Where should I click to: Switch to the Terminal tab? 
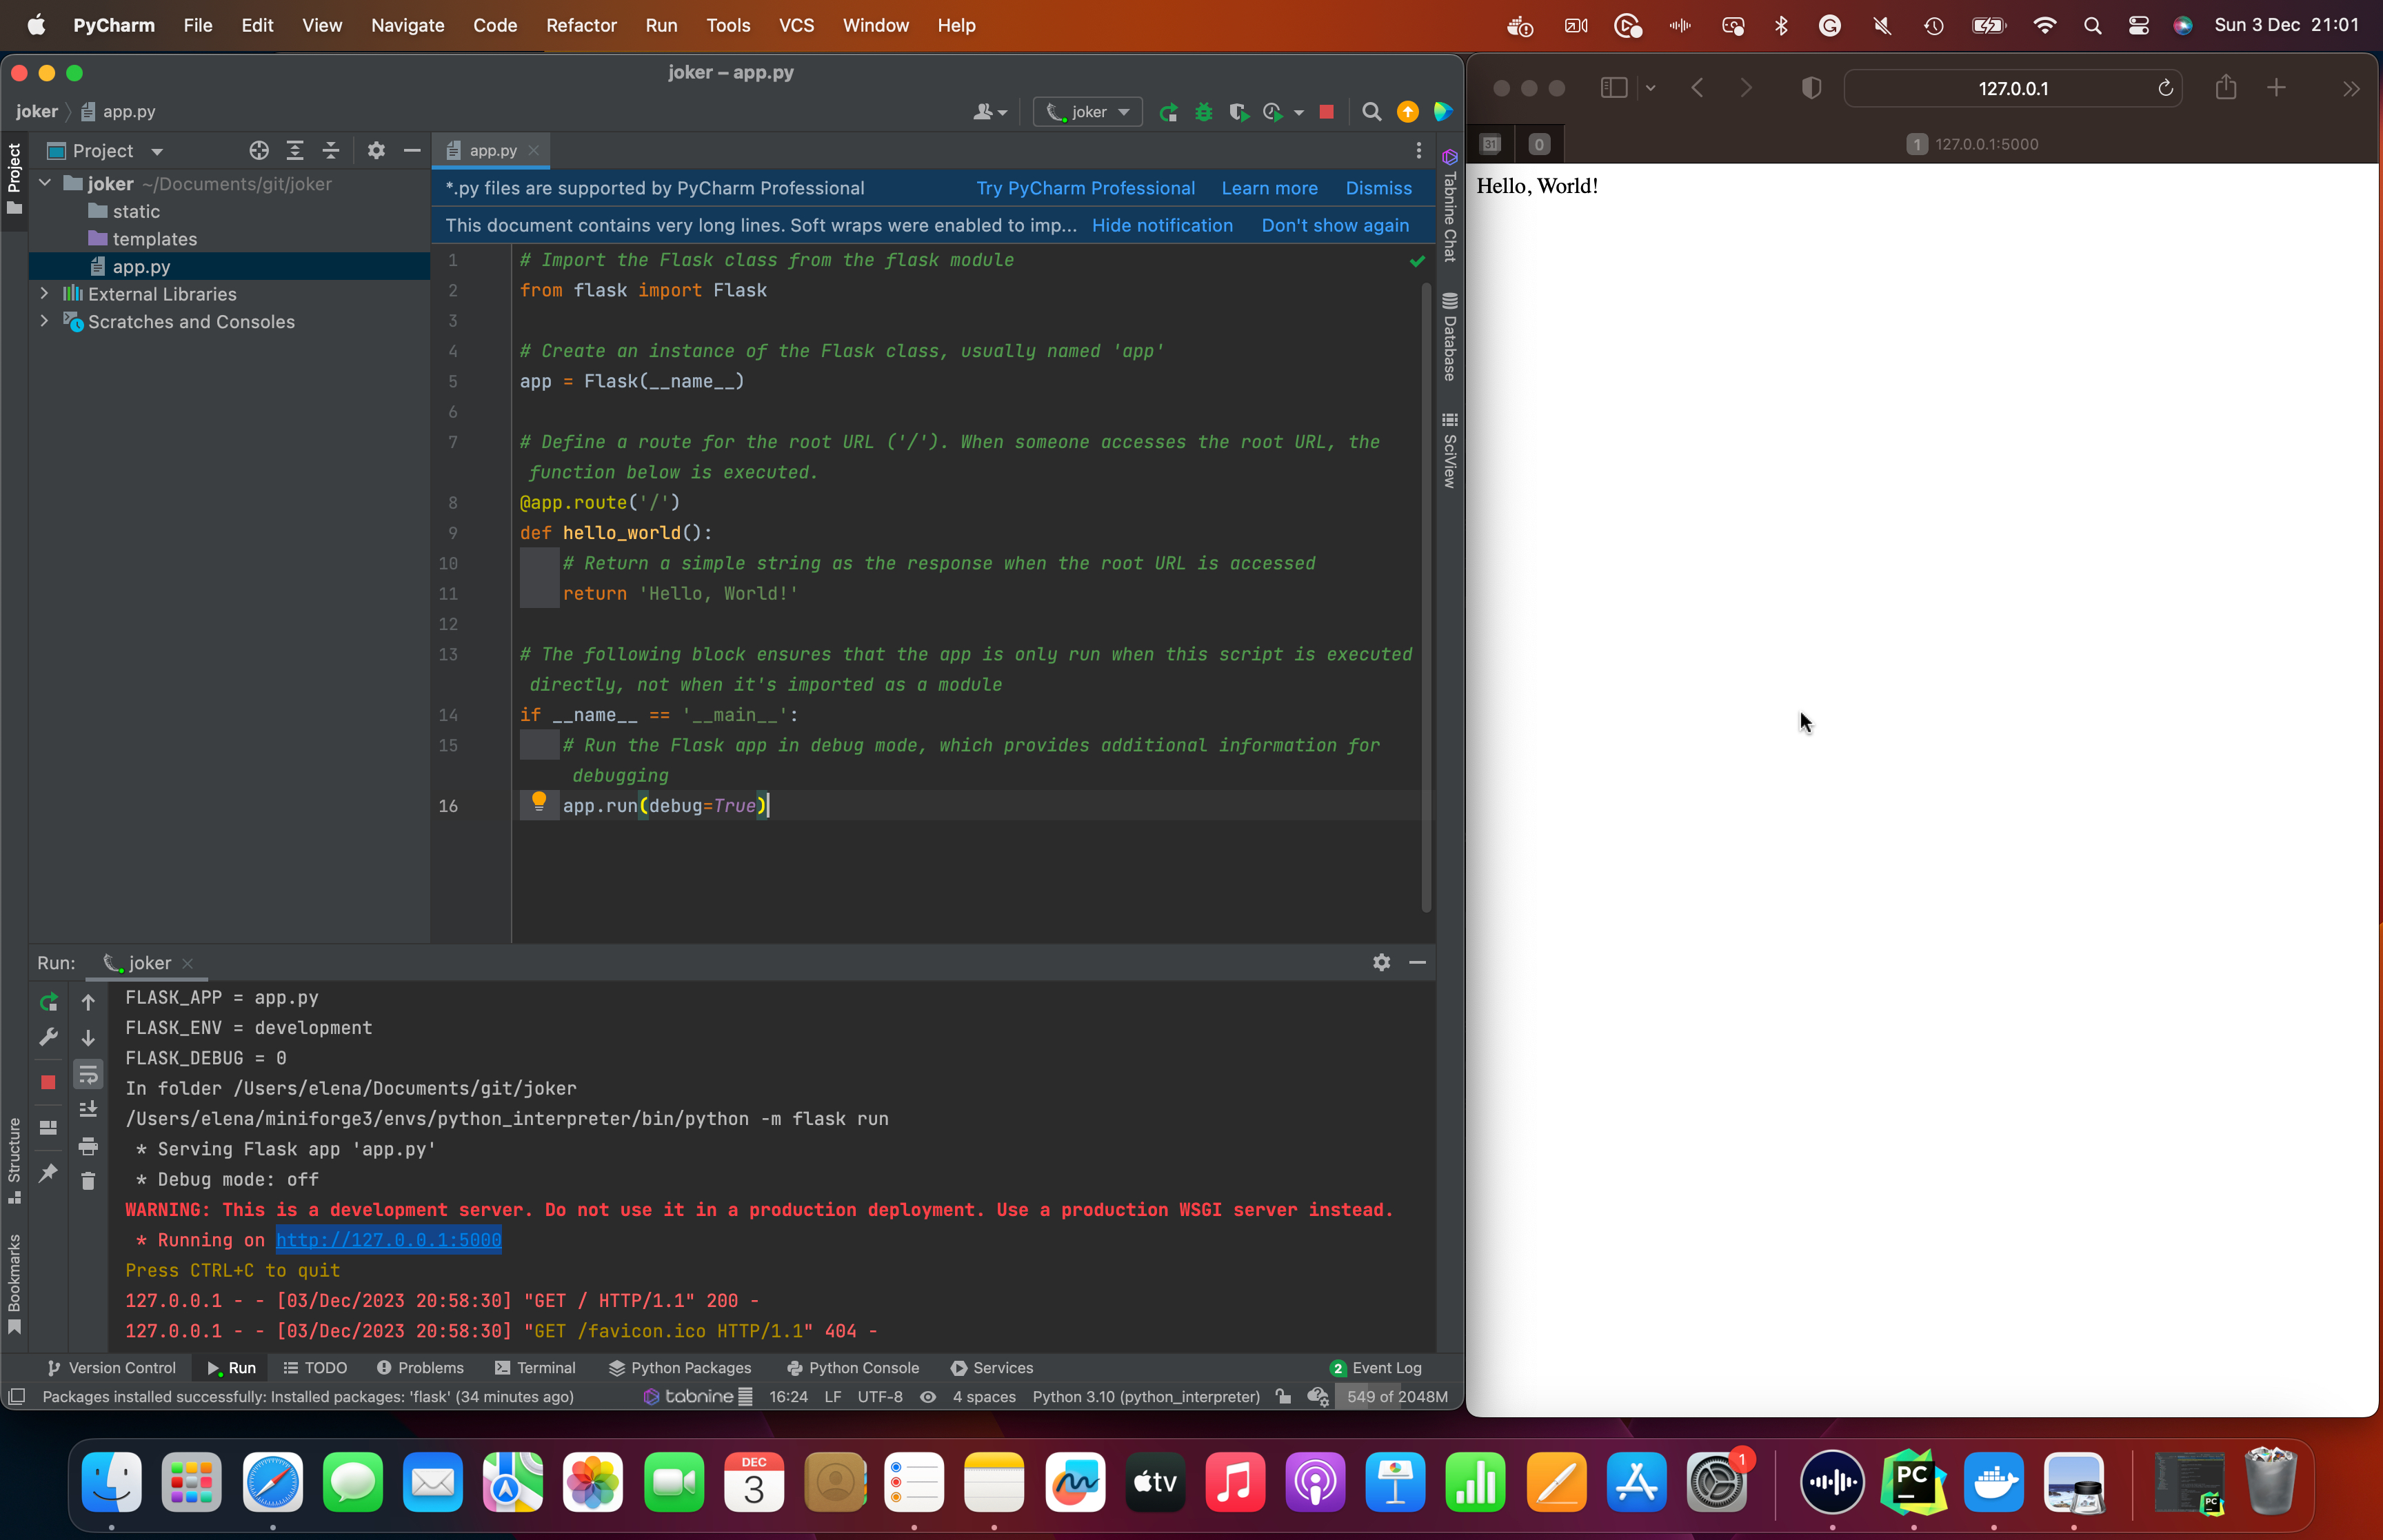coord(535,1367)
